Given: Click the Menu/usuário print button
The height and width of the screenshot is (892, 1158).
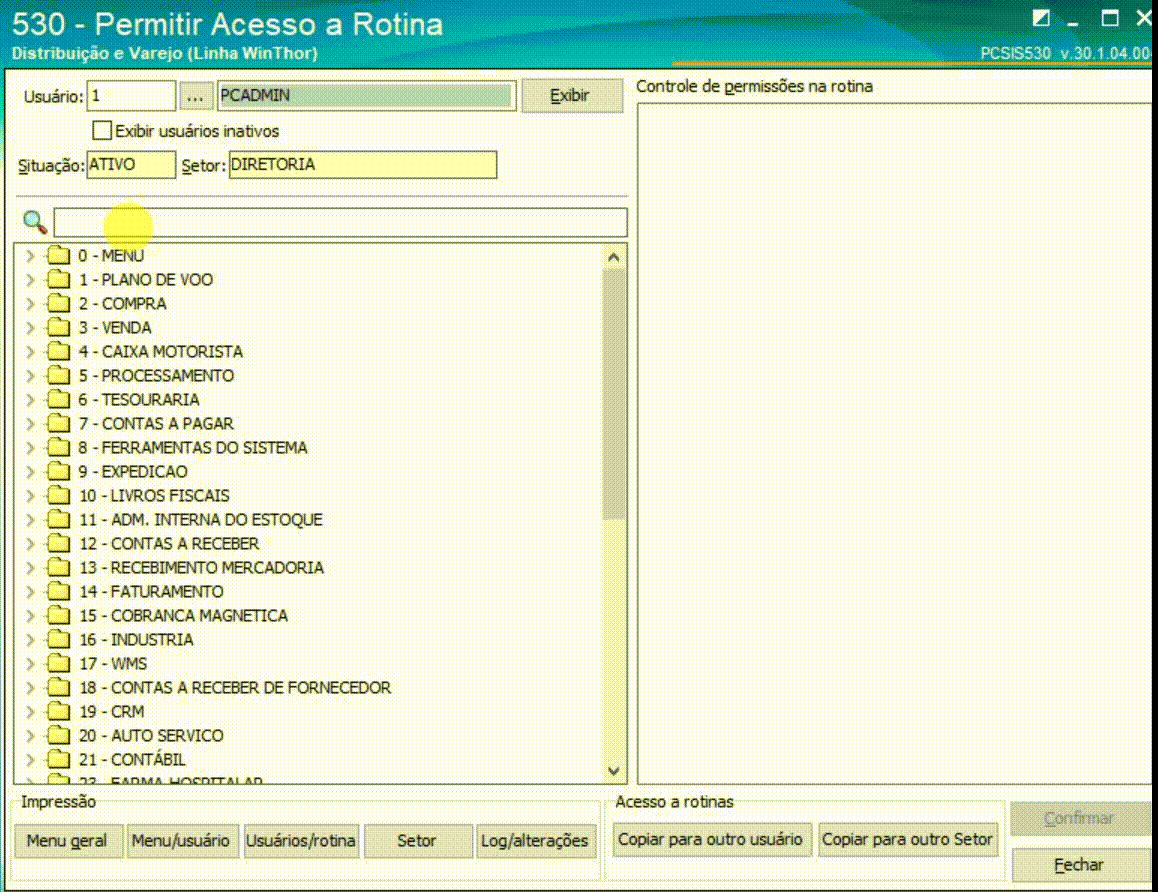Looking at the screenshot, I should (181, 840).
